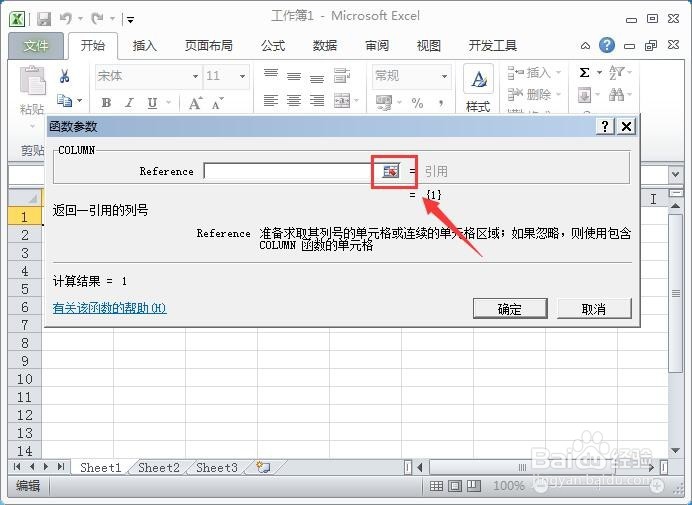This screenshot has height=505, width=692.
Task: Switch to Page Break Preview in status bar
Action: click(474, 486)
